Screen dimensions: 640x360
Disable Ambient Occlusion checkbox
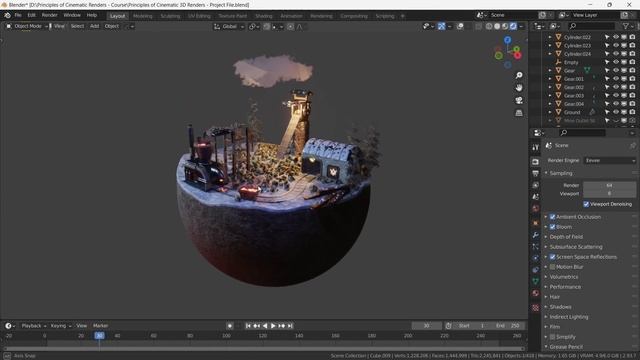click(x=552, y=217)
